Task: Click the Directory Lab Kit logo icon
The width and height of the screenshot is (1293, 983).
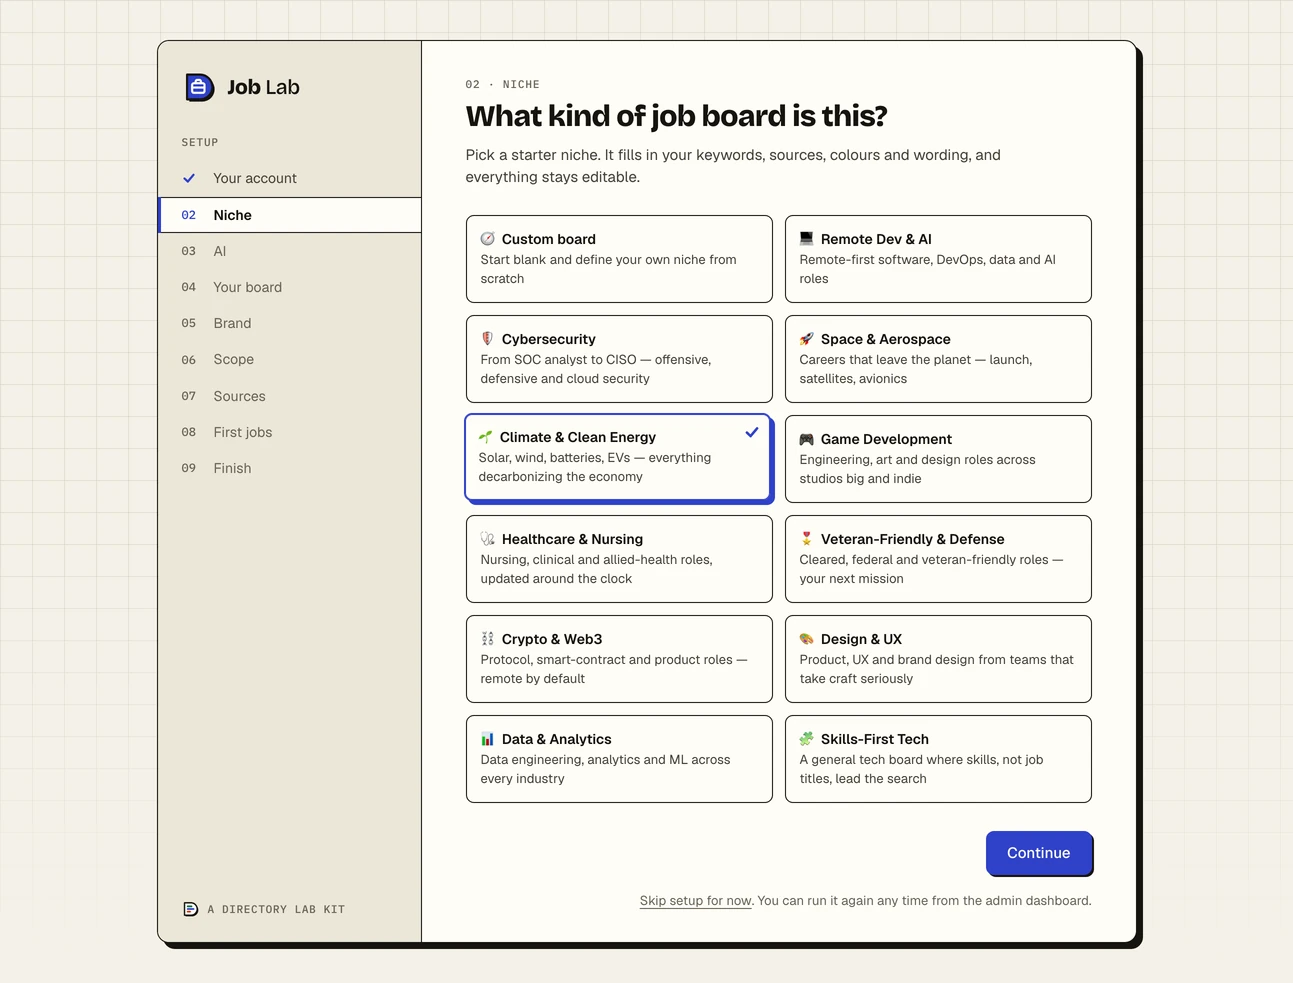Action: (x=190, y=909)
